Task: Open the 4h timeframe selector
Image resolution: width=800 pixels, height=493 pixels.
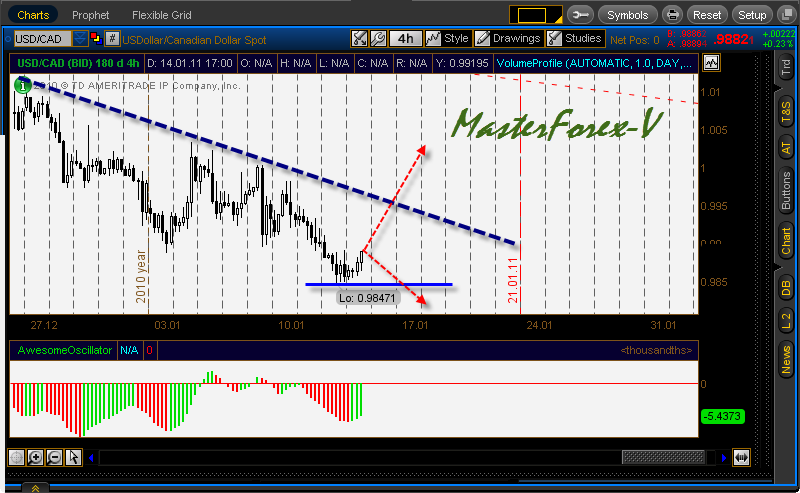Action: click(406, 38)
